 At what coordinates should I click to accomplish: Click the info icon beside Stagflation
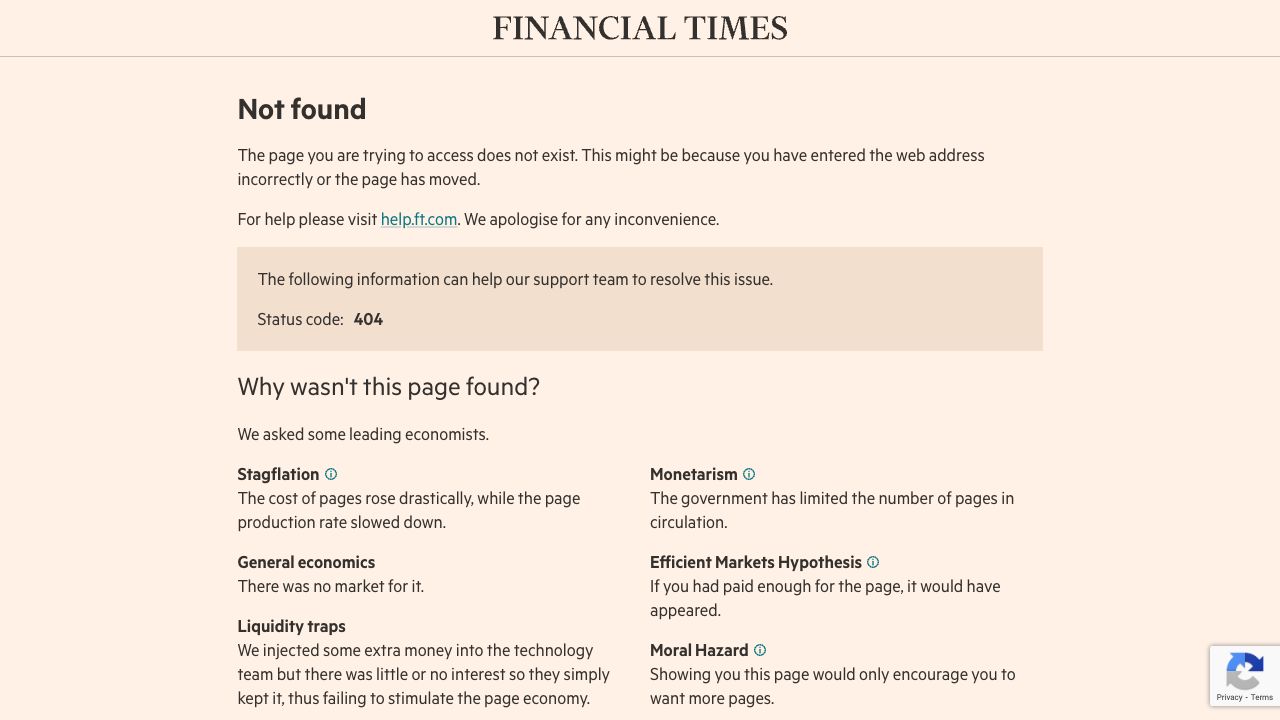tap(331, 474)
